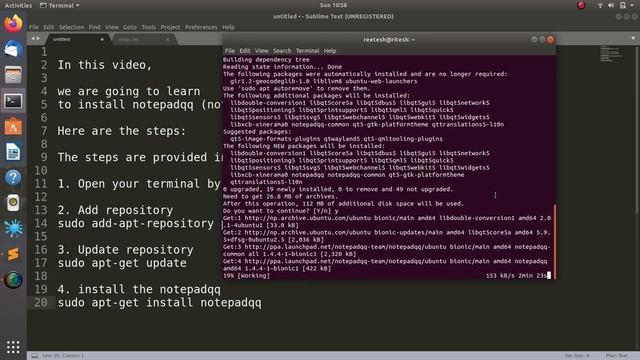
Task: Click the yellow speaker app dock icon
Action: pos(13,203)
